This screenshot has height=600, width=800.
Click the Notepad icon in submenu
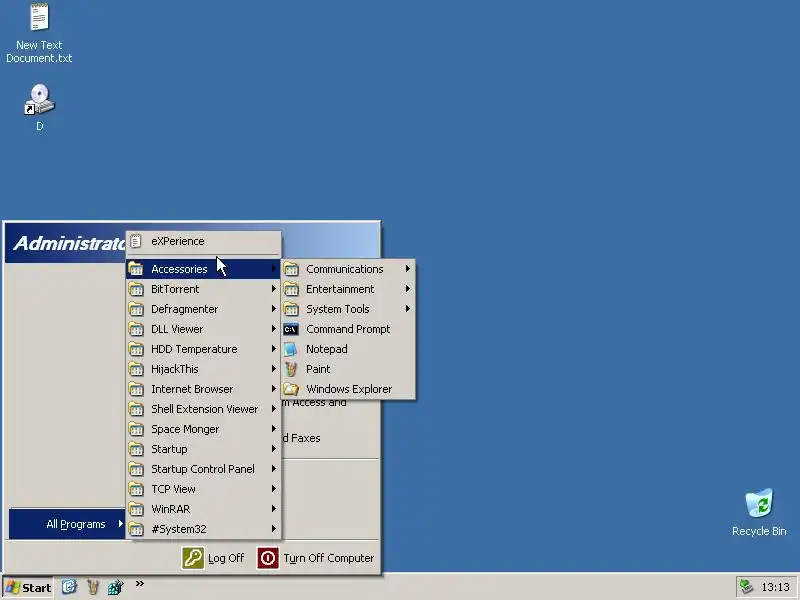pyautogui.click(x=291, y=349)
